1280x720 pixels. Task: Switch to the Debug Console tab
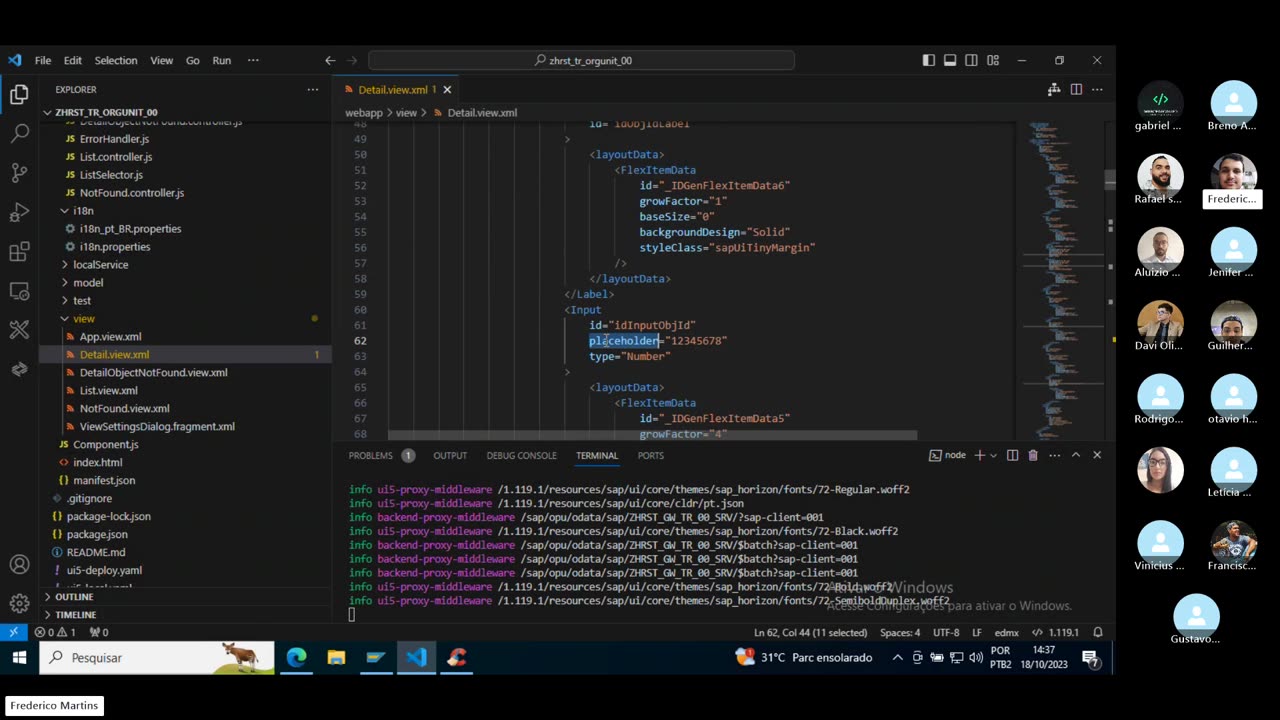(521, 455)
